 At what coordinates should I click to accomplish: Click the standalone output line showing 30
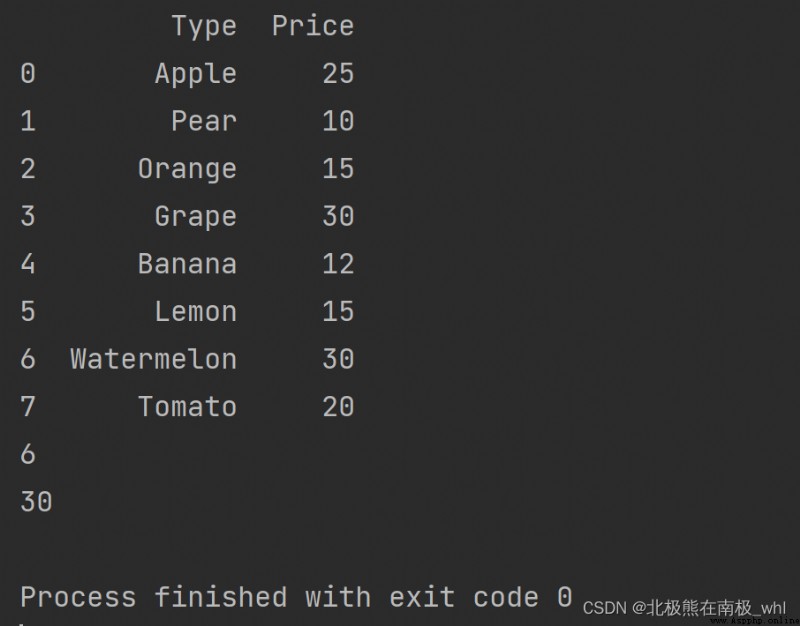point(36,502)
